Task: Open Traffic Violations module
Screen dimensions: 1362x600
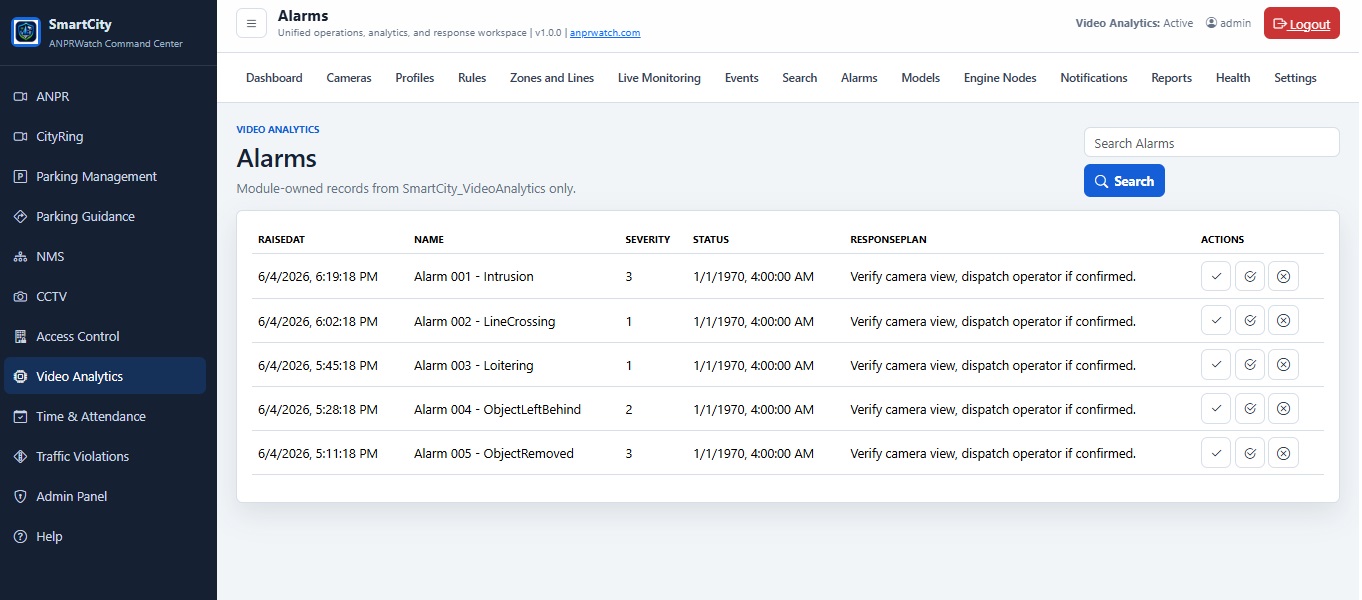Action: [104, 457]
